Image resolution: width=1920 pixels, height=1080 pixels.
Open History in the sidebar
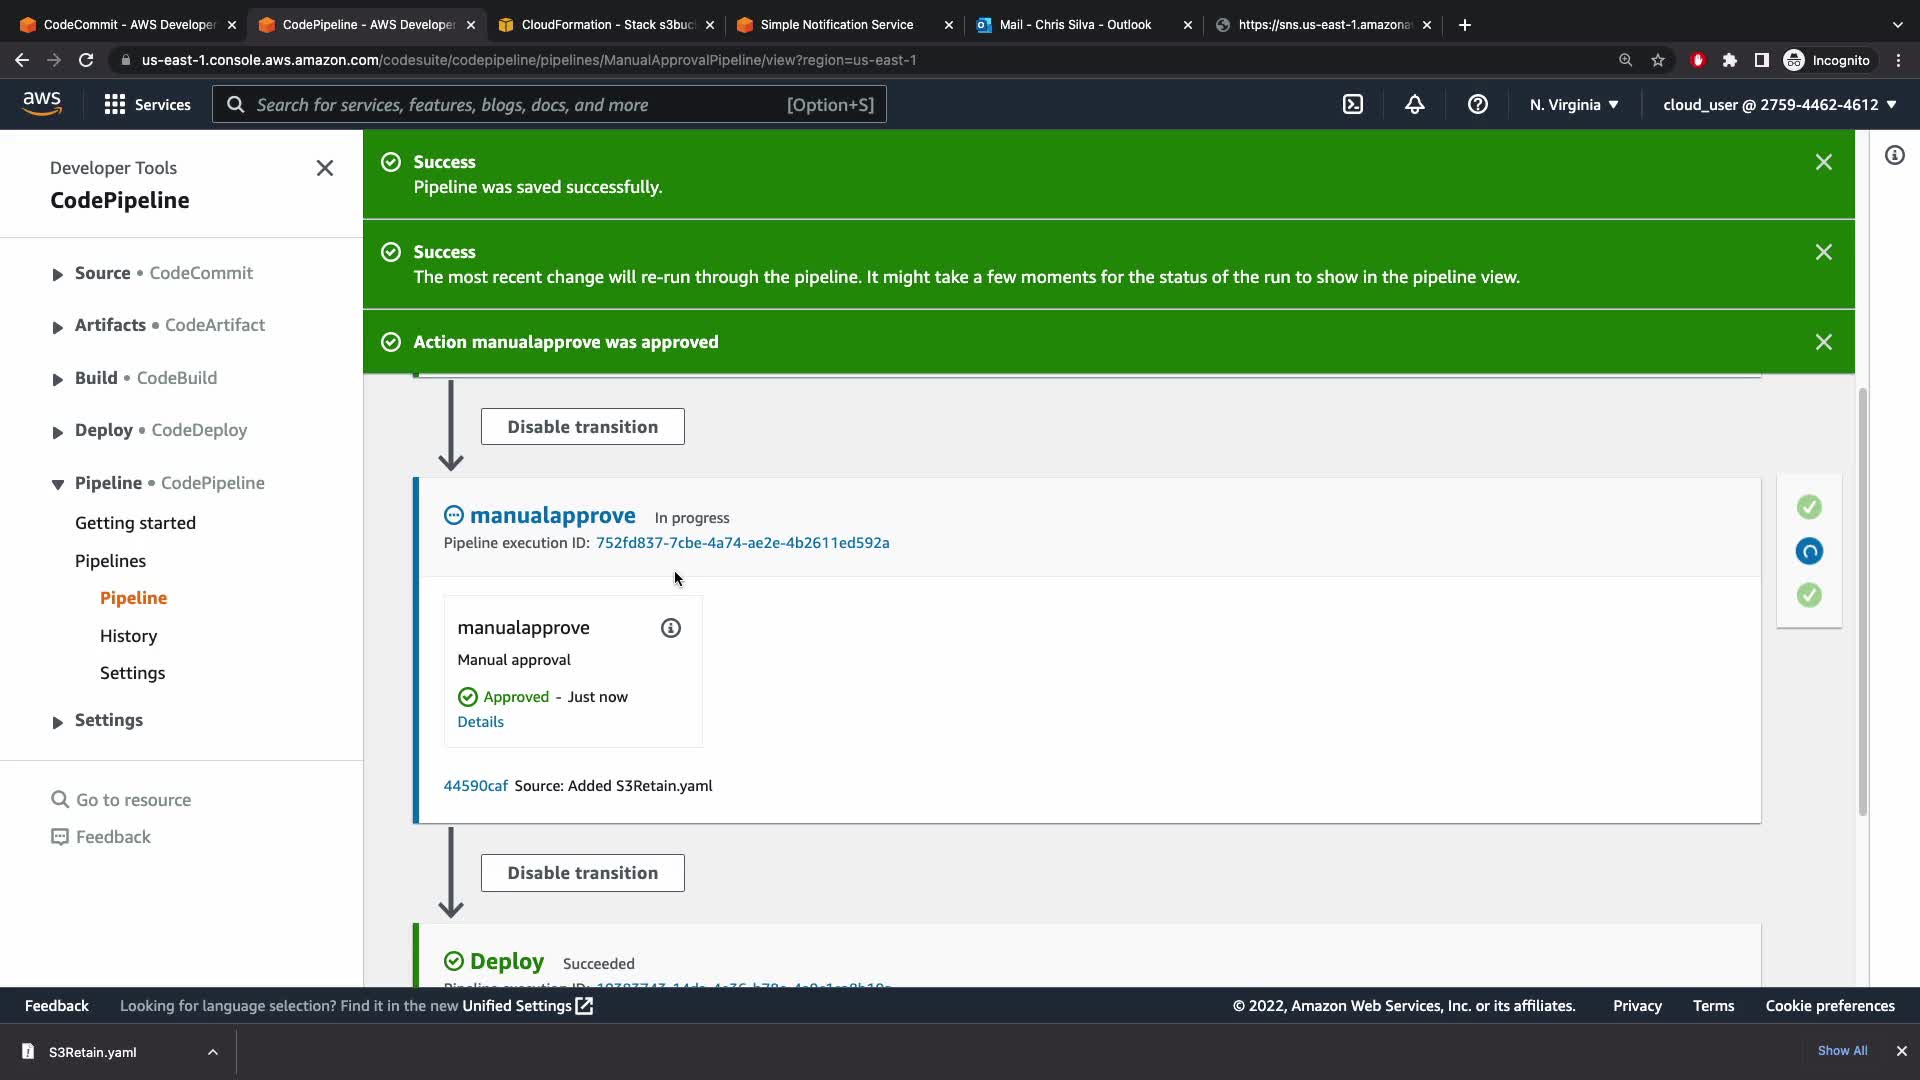128,636
